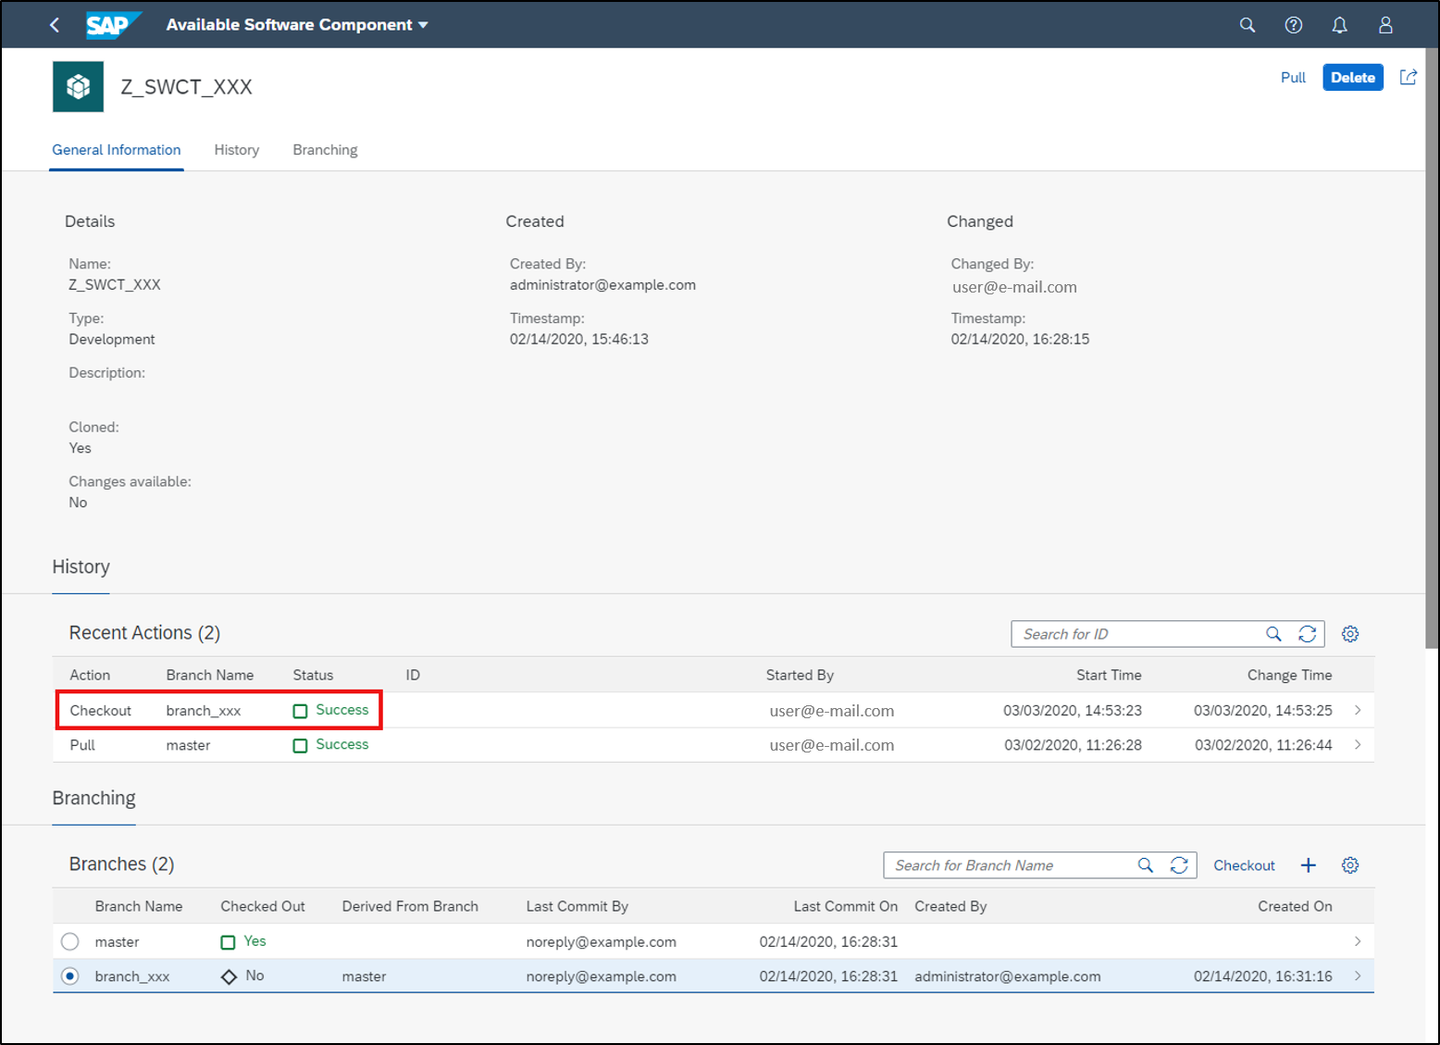Click magnifier in Search for Branch Name
This screenshot has height=1045, width=1440.
pyautogui.click(x=1145, y=865)
